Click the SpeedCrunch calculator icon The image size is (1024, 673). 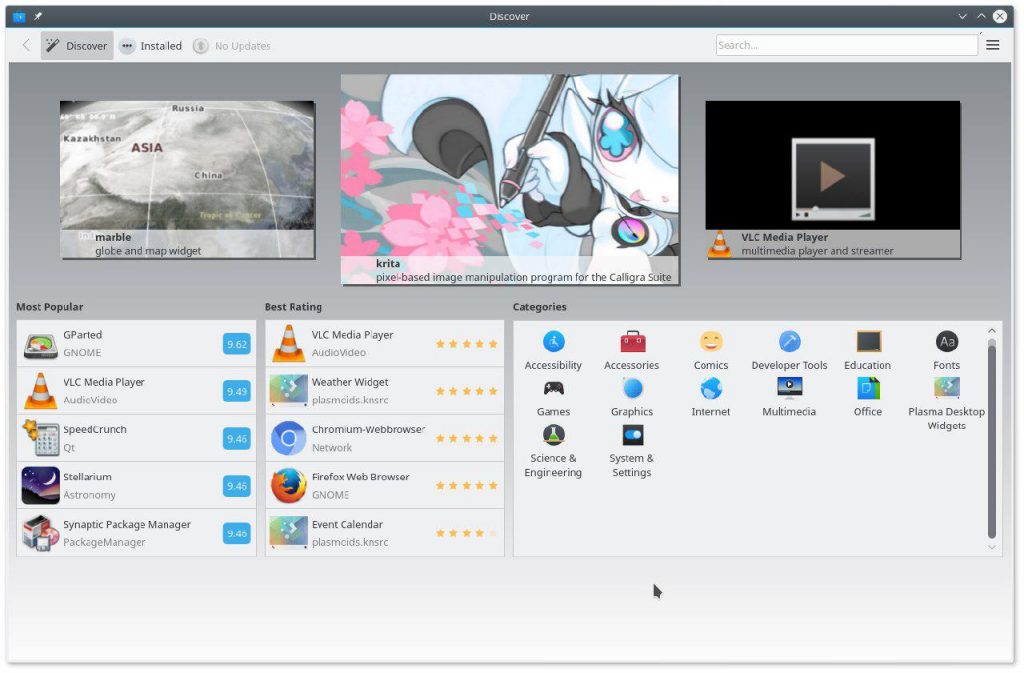(40, 438)
